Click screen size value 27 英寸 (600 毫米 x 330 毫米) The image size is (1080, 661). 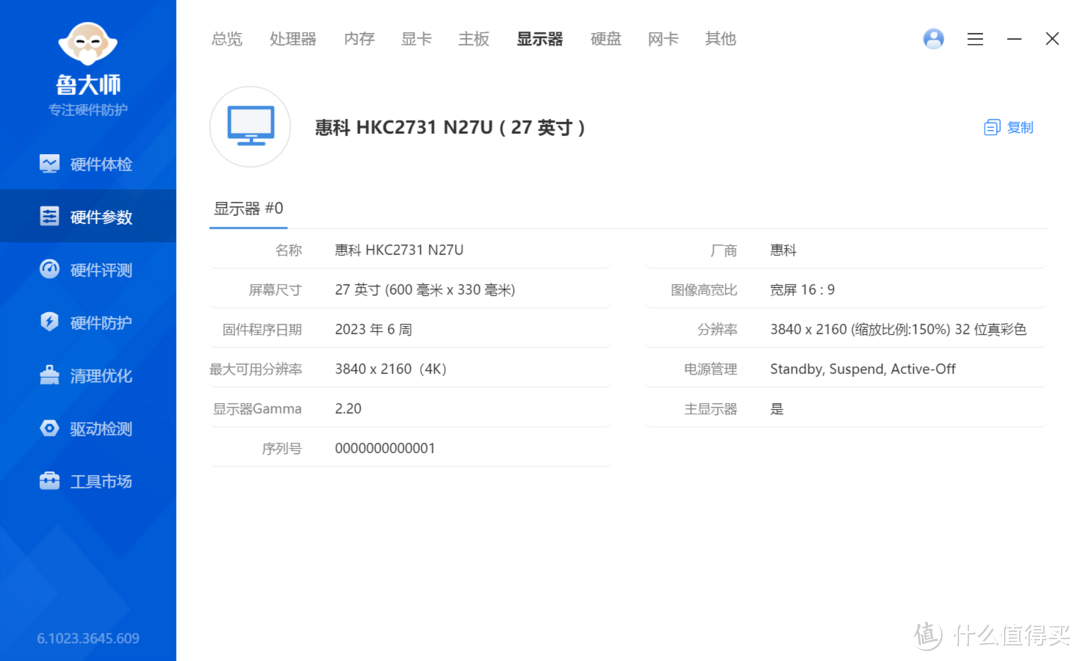tap(425, 290)
